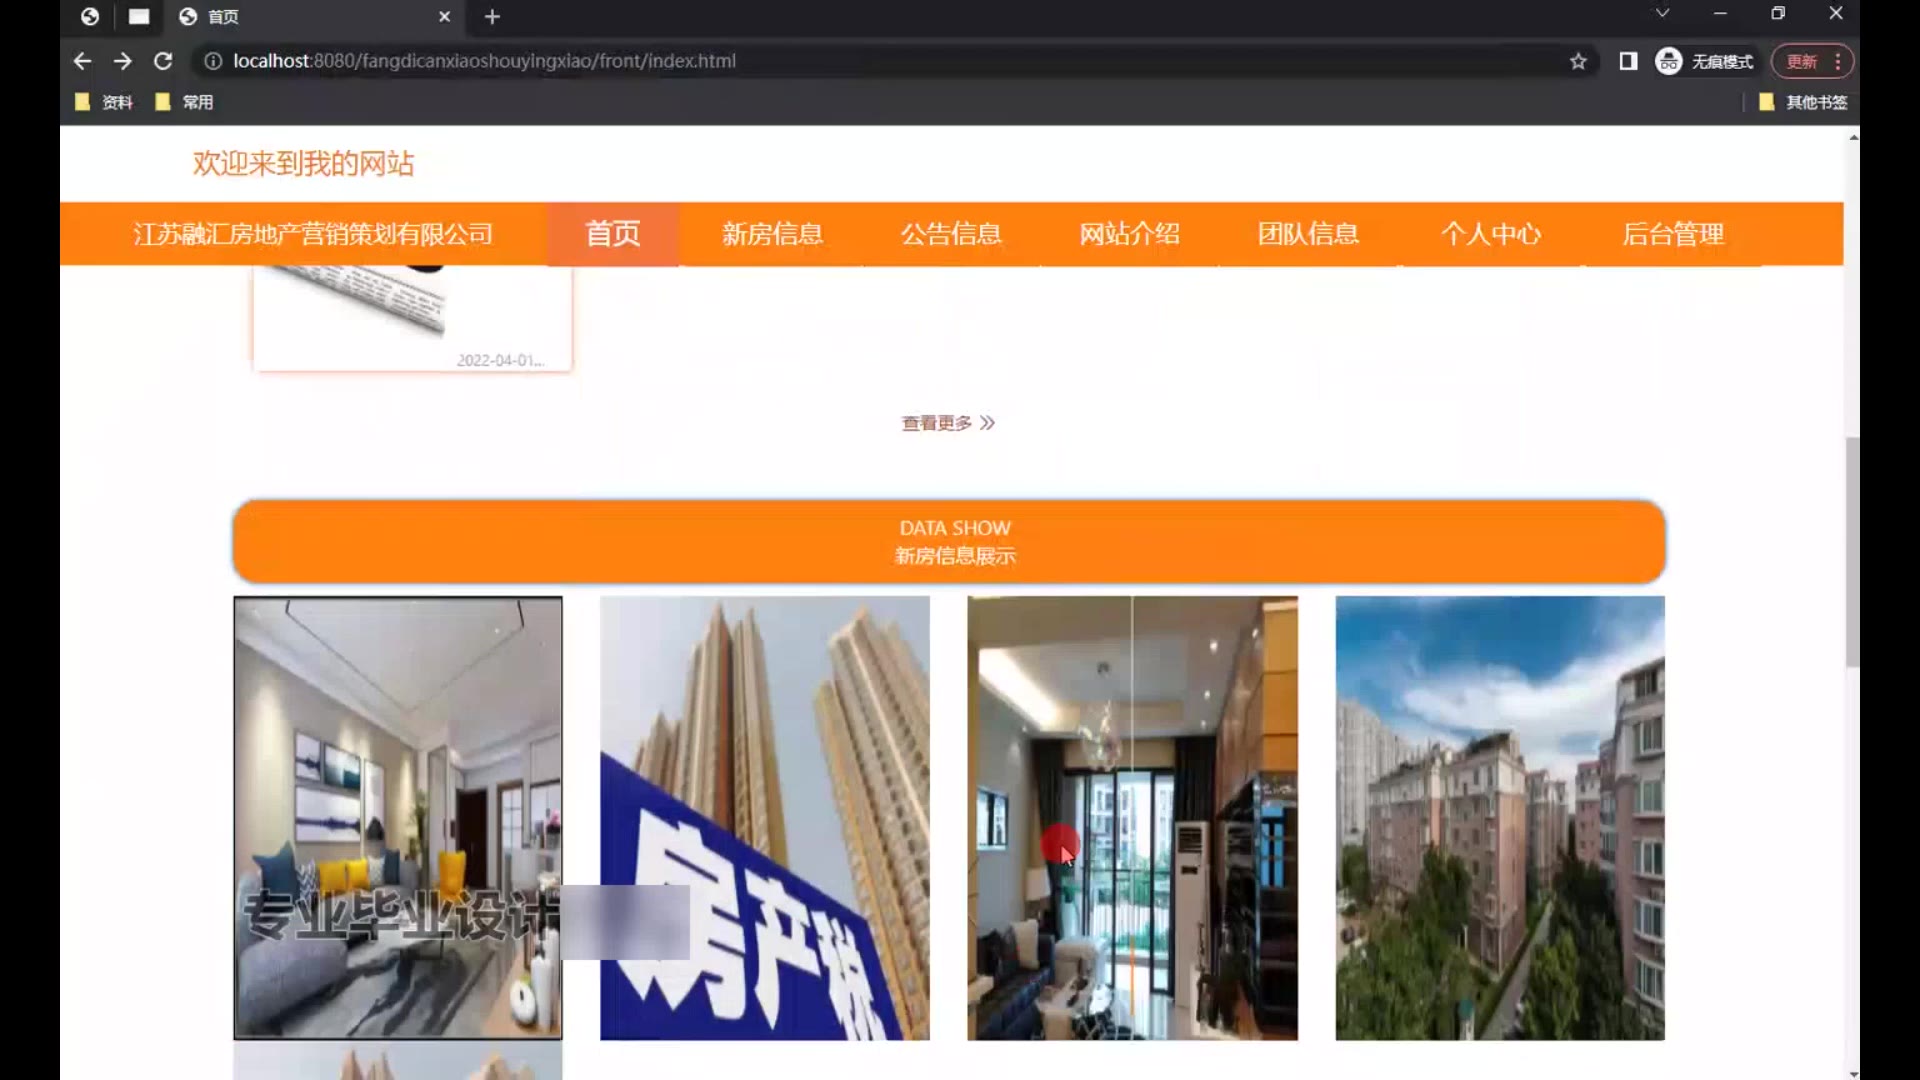The width and height of the screenshot is (1920, 1080).
Task: Go forward with the browser forward arrow
Action: point(122,61)
